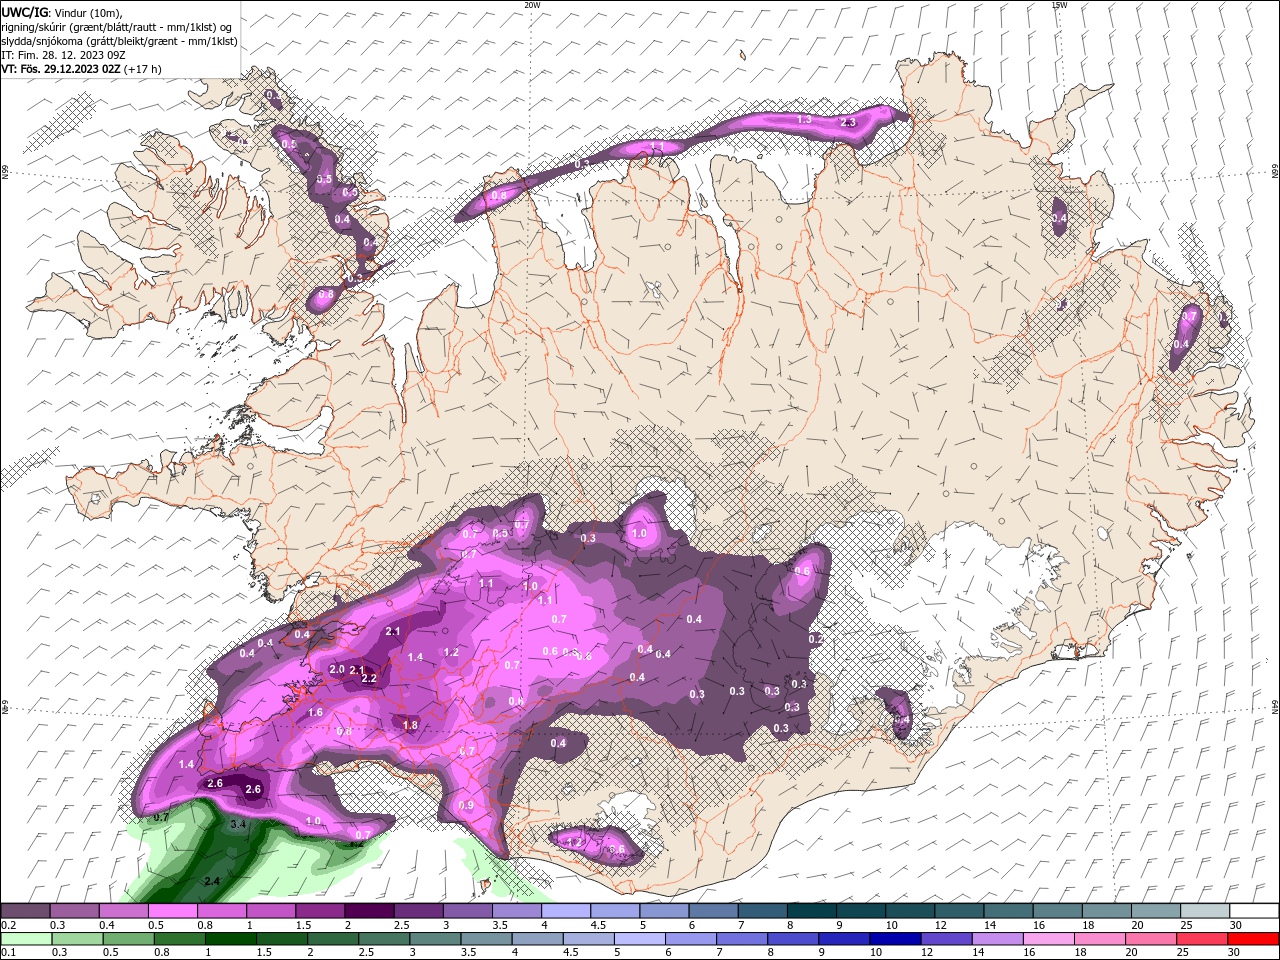This screenshot has height=960, width=1280.
Task: Click the 2.4 rain value on map
Action: point(212,881)
